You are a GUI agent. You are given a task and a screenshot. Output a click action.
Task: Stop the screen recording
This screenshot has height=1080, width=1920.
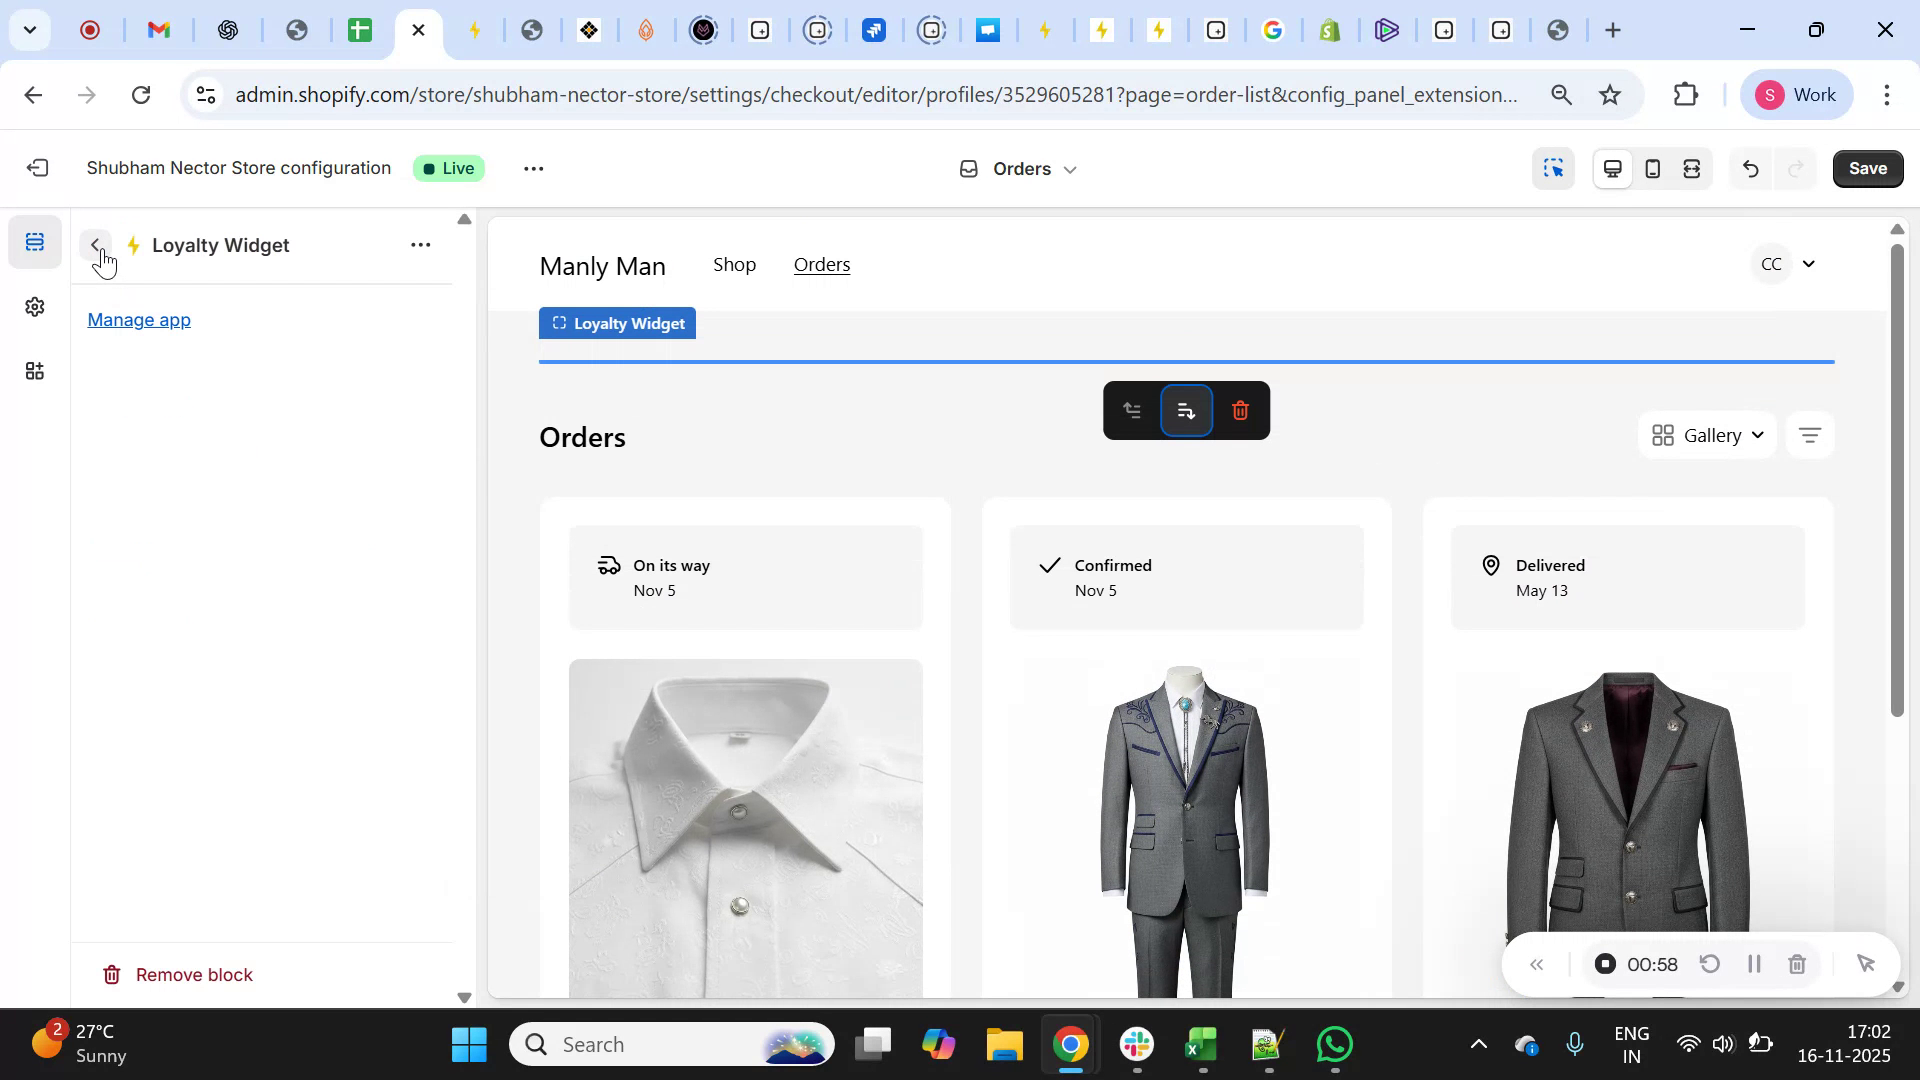click(1605, 963)
